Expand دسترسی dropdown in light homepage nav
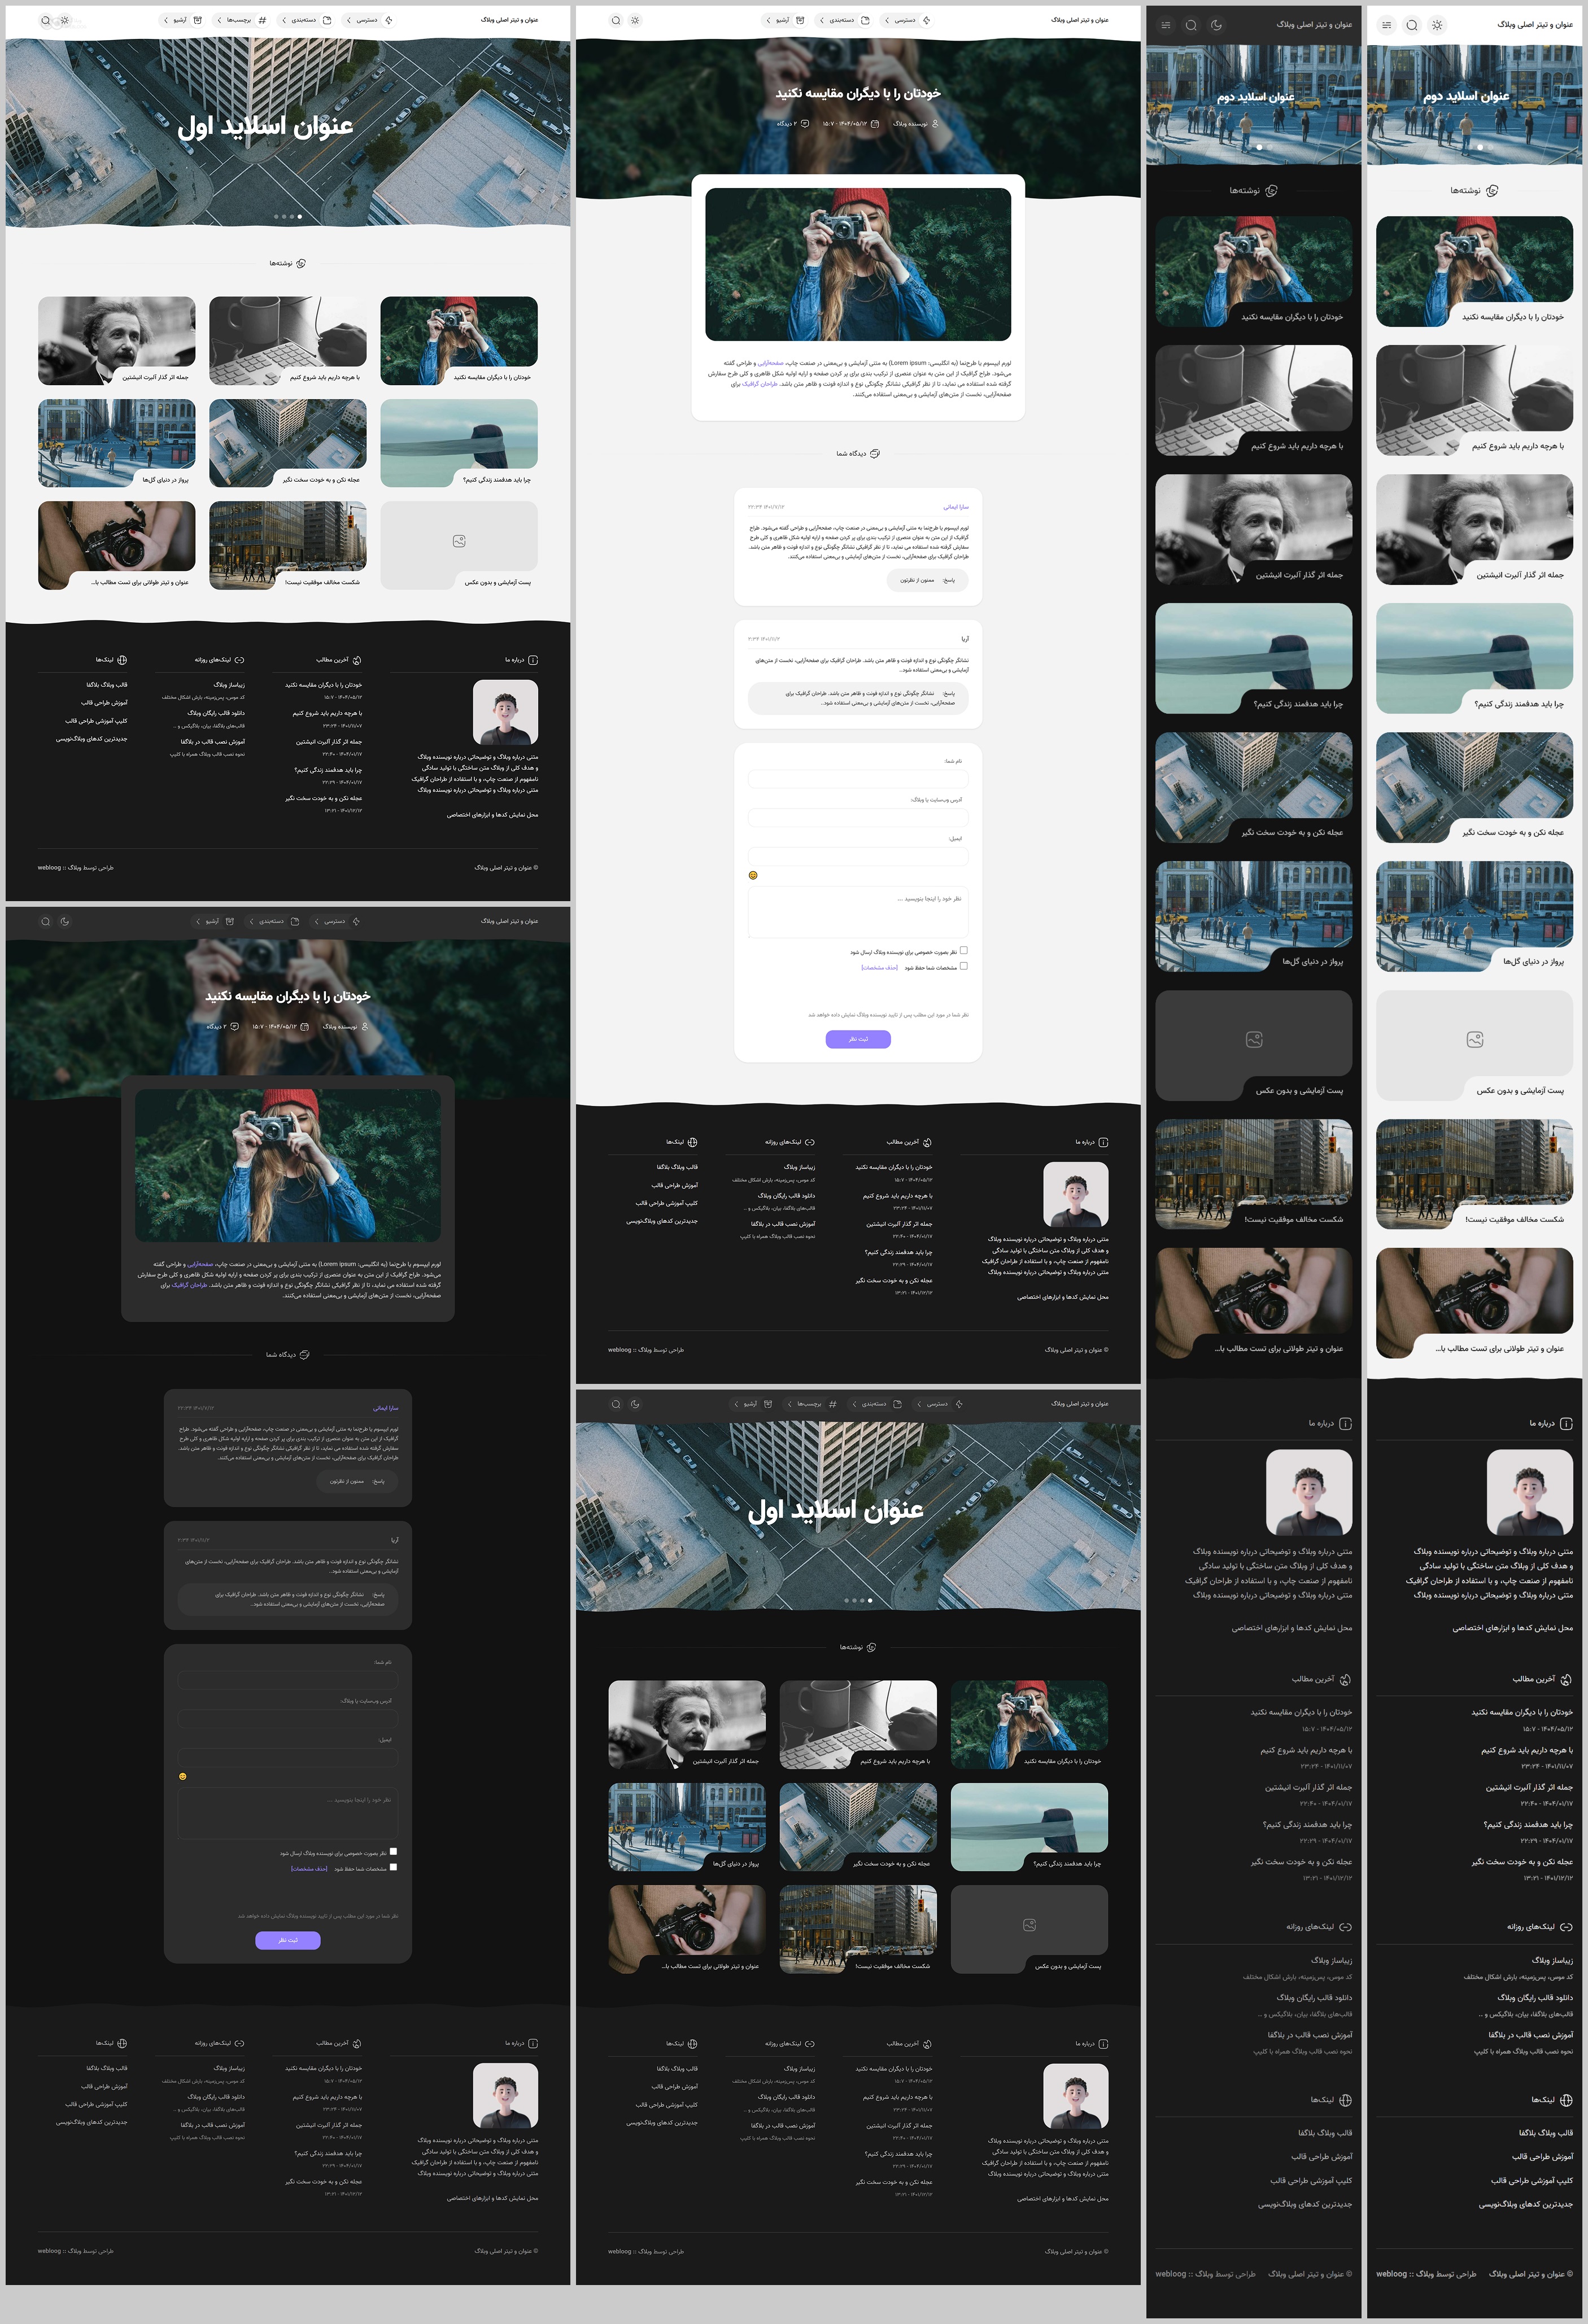This screenshot has width=1588, height=2324. click(x=367, y=20)
